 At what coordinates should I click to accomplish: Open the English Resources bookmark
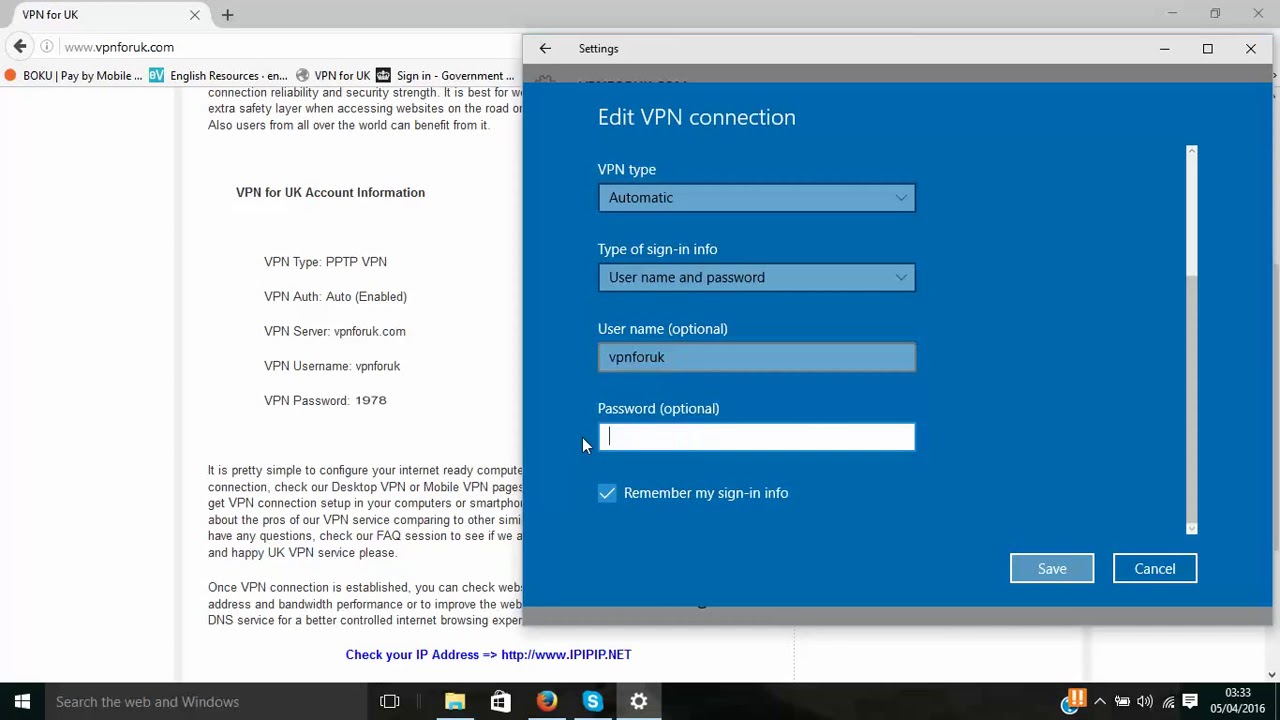(218, 76)
